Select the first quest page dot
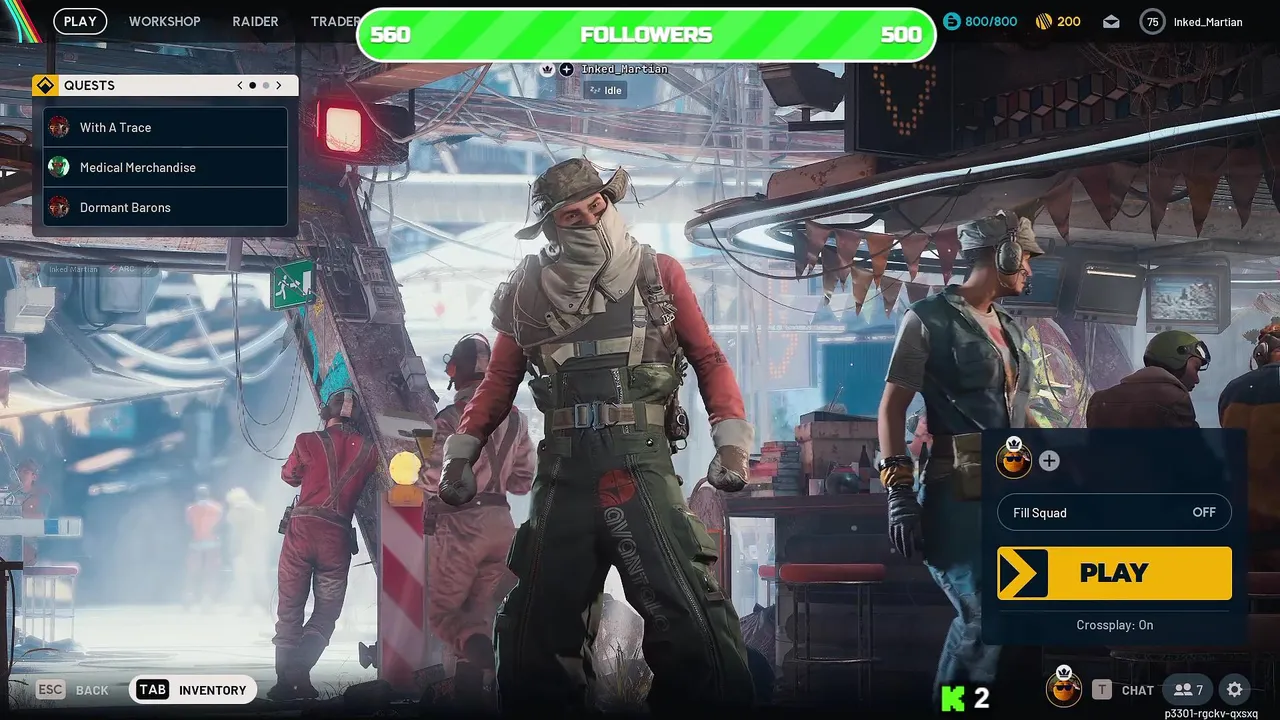 pyautogui.click(x=252, y=86)
